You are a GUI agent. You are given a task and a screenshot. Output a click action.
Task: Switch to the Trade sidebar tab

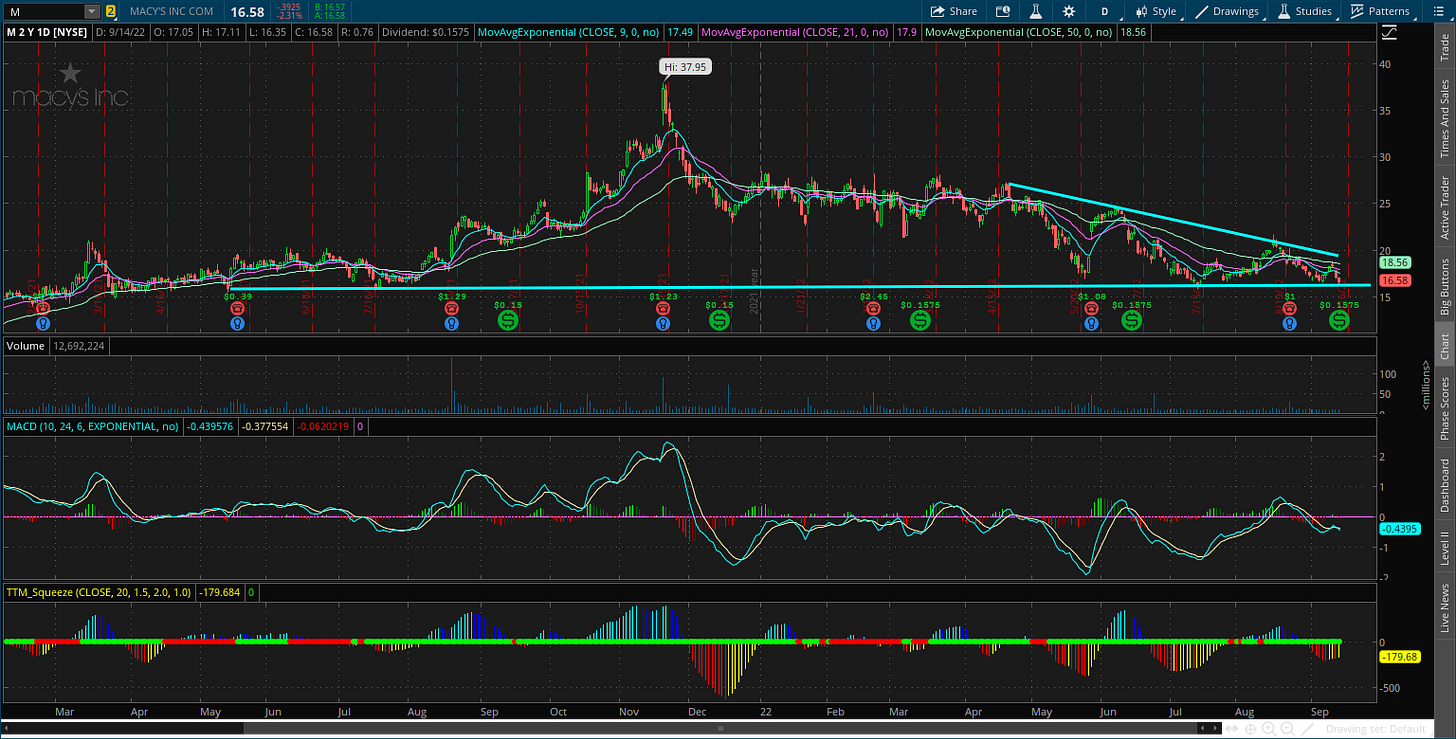1444,46
